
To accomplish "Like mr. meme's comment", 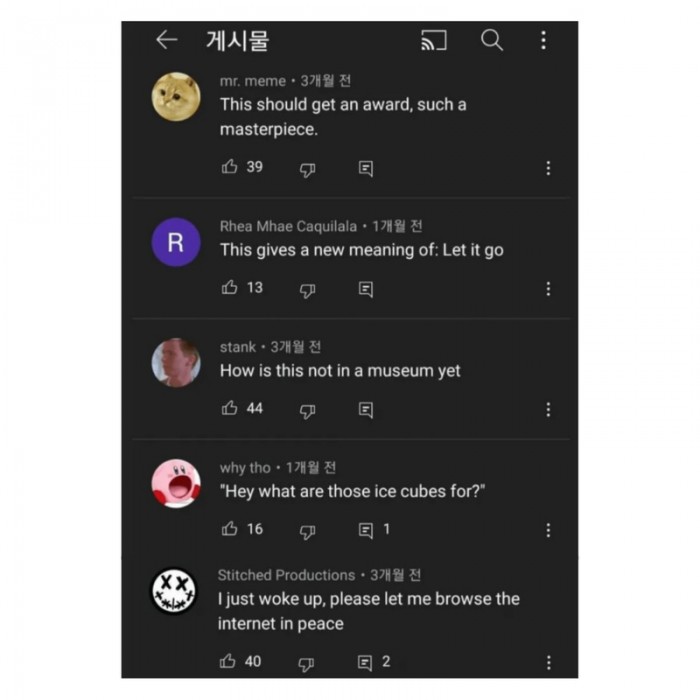I will (230, 167).
